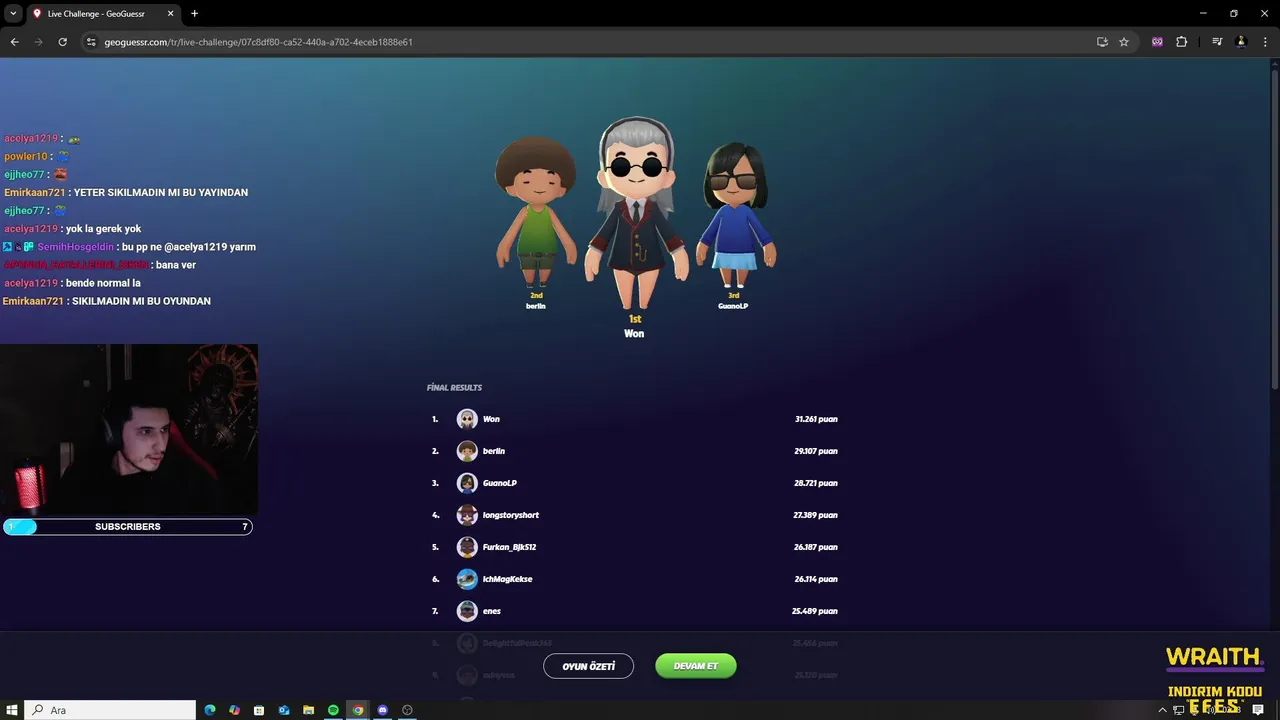Click the 2nd place podium character berlin

(x=536, y=212)
